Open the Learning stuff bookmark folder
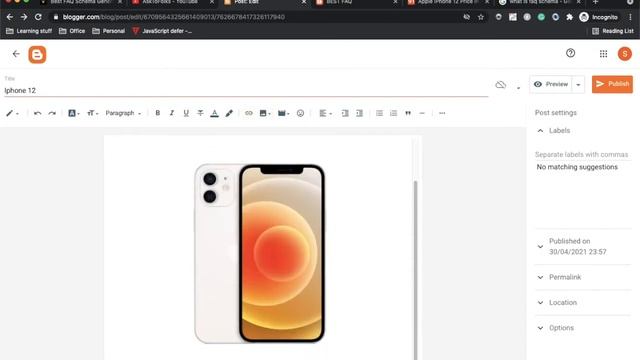The width and height of the screenshot is (640, 360). click(x=29, y=31)
